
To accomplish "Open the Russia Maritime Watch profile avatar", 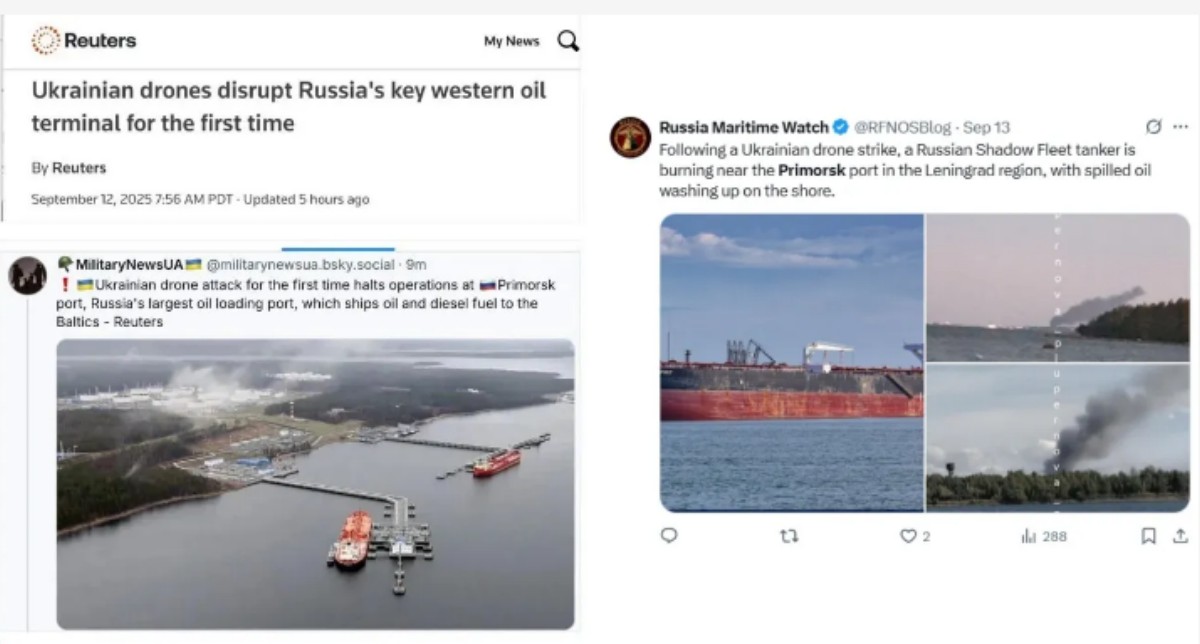I will click(631, 137).
